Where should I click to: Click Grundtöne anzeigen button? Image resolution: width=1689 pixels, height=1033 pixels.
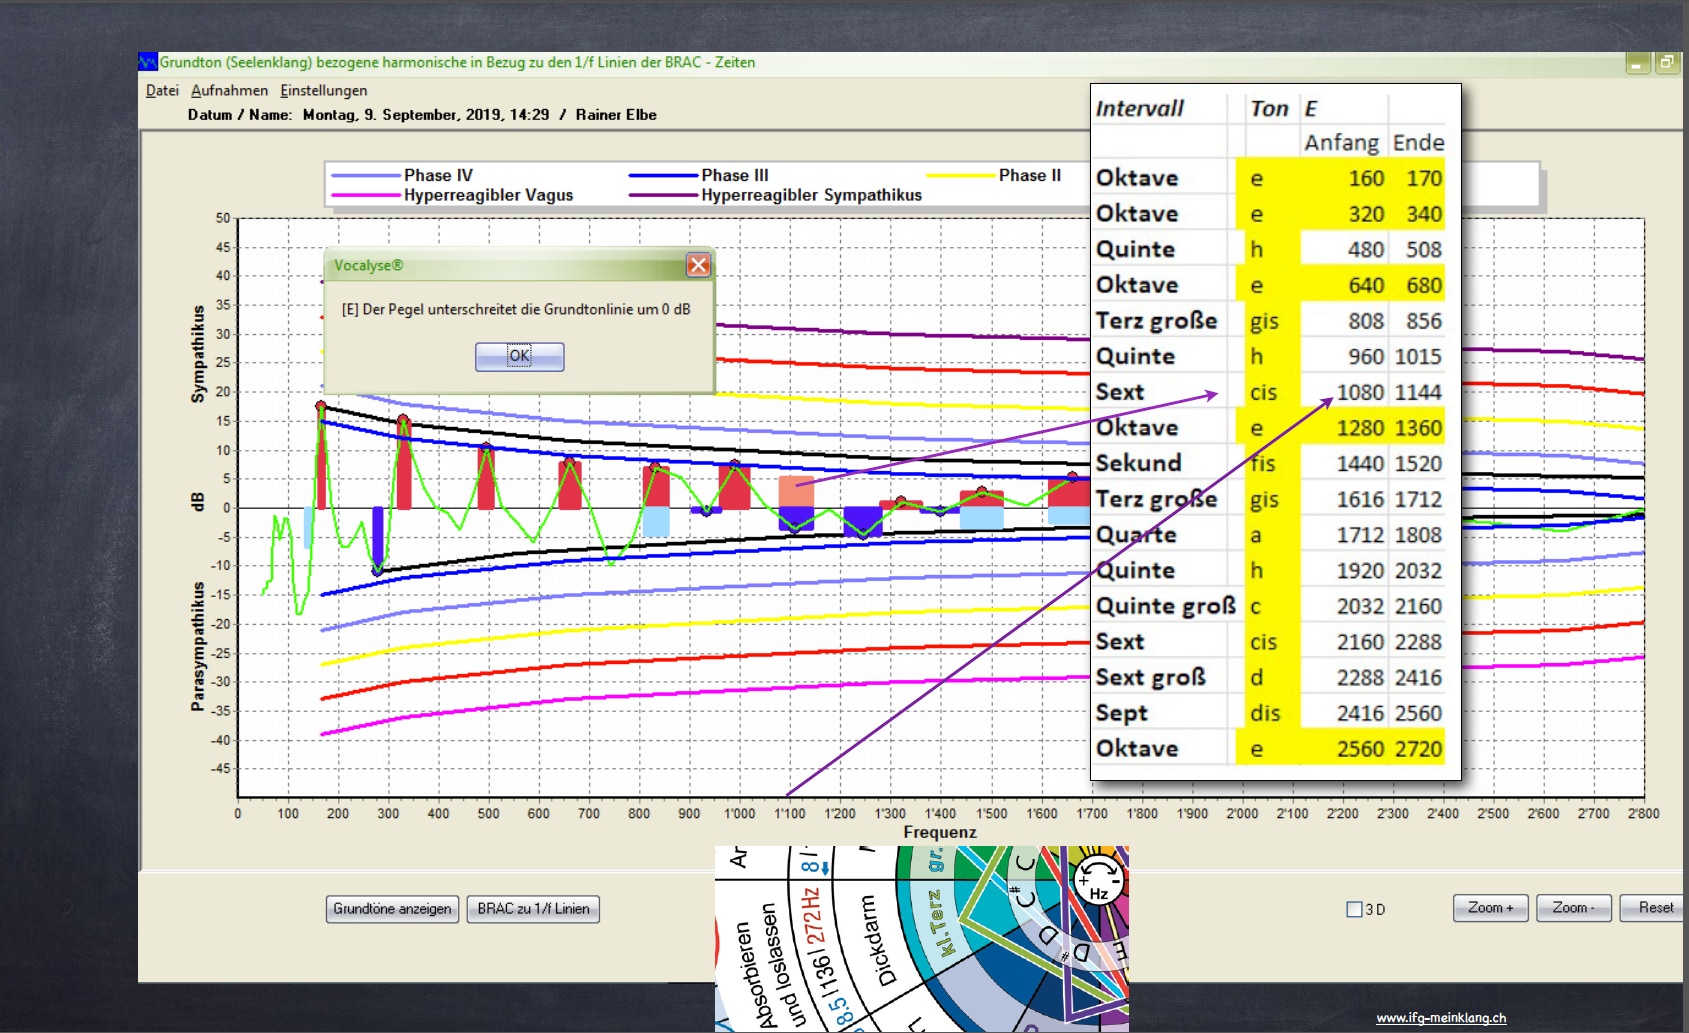pos(392,908)
